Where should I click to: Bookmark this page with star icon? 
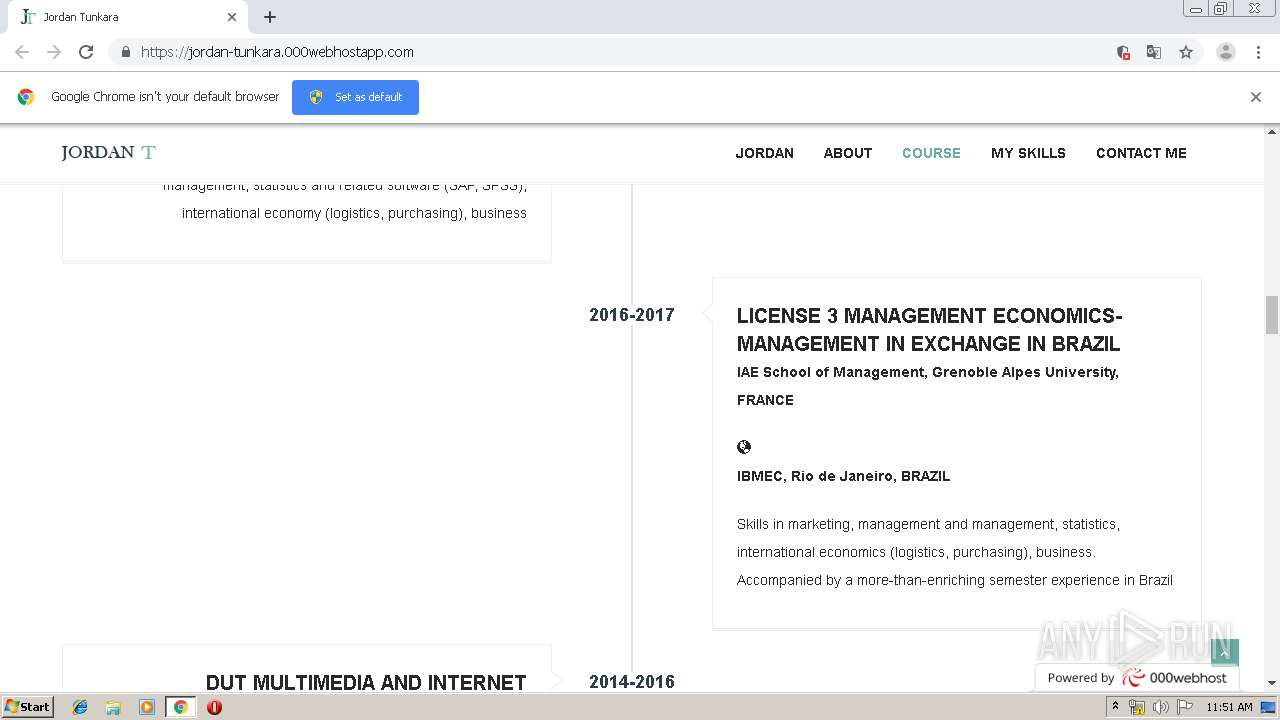point(1186,52)
